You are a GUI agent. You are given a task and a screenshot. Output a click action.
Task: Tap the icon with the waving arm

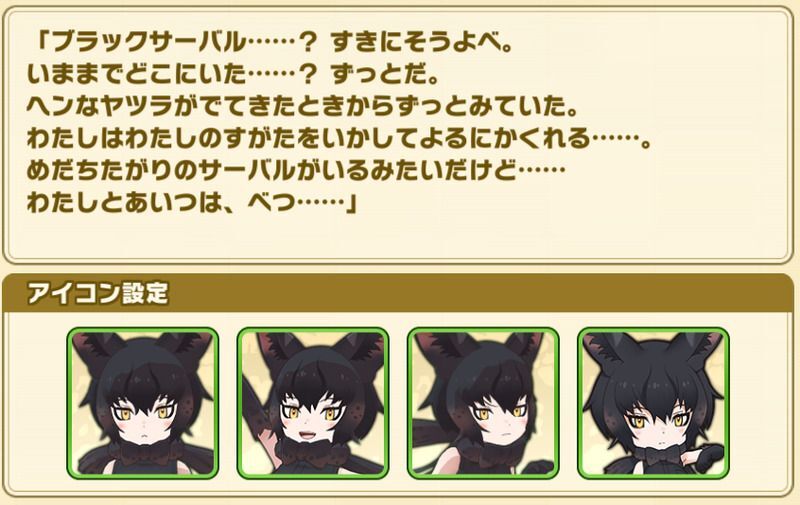click(313, 403)
